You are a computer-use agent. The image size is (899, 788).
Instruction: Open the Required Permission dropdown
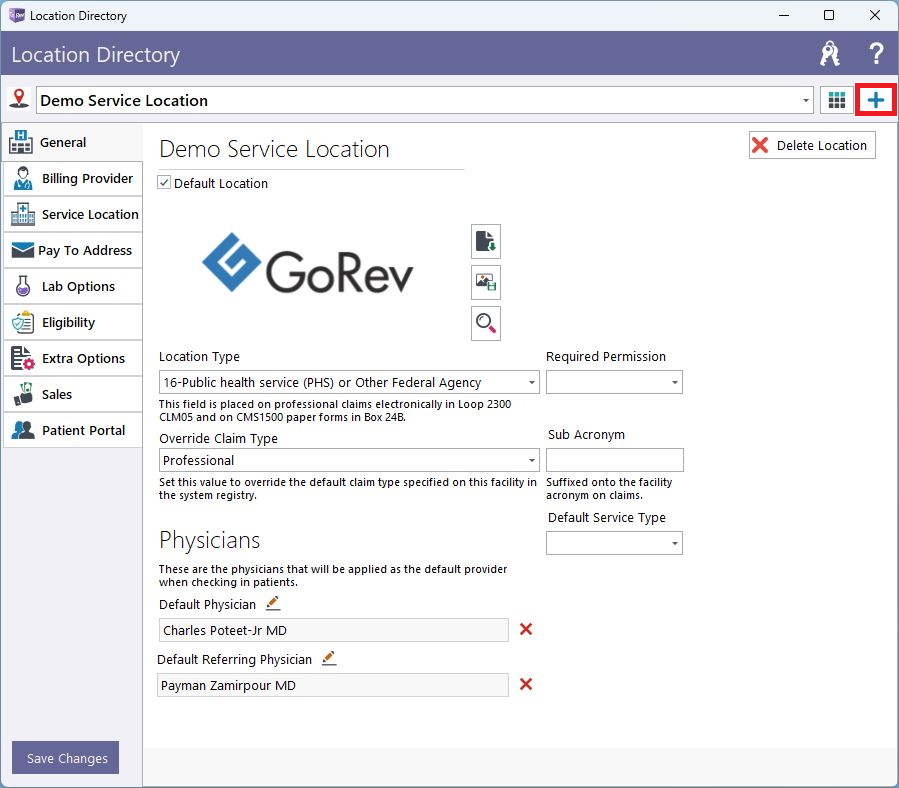pos(675,382)
